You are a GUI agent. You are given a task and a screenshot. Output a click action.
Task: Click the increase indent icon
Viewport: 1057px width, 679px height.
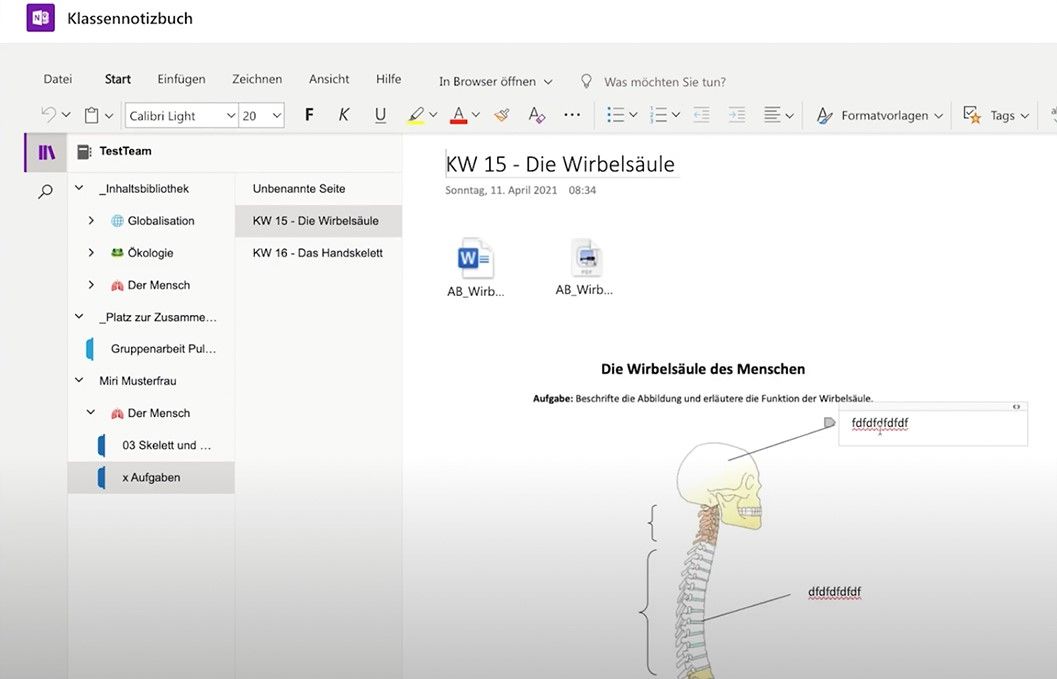tap(737, 115)
